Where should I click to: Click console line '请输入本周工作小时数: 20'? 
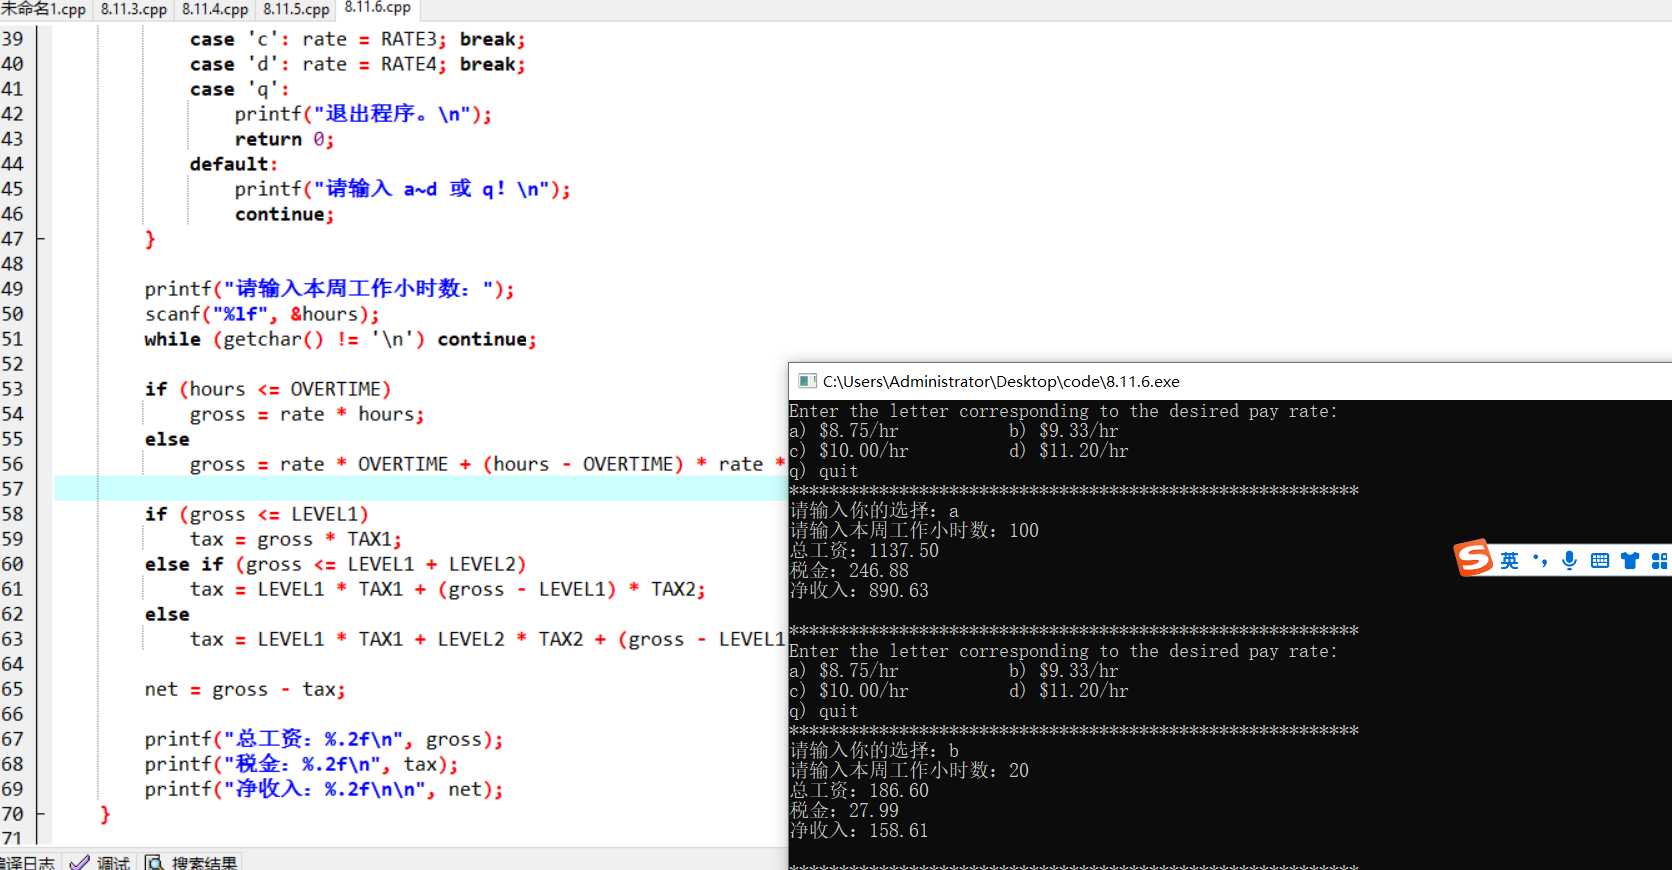click(x=909, y=771)
